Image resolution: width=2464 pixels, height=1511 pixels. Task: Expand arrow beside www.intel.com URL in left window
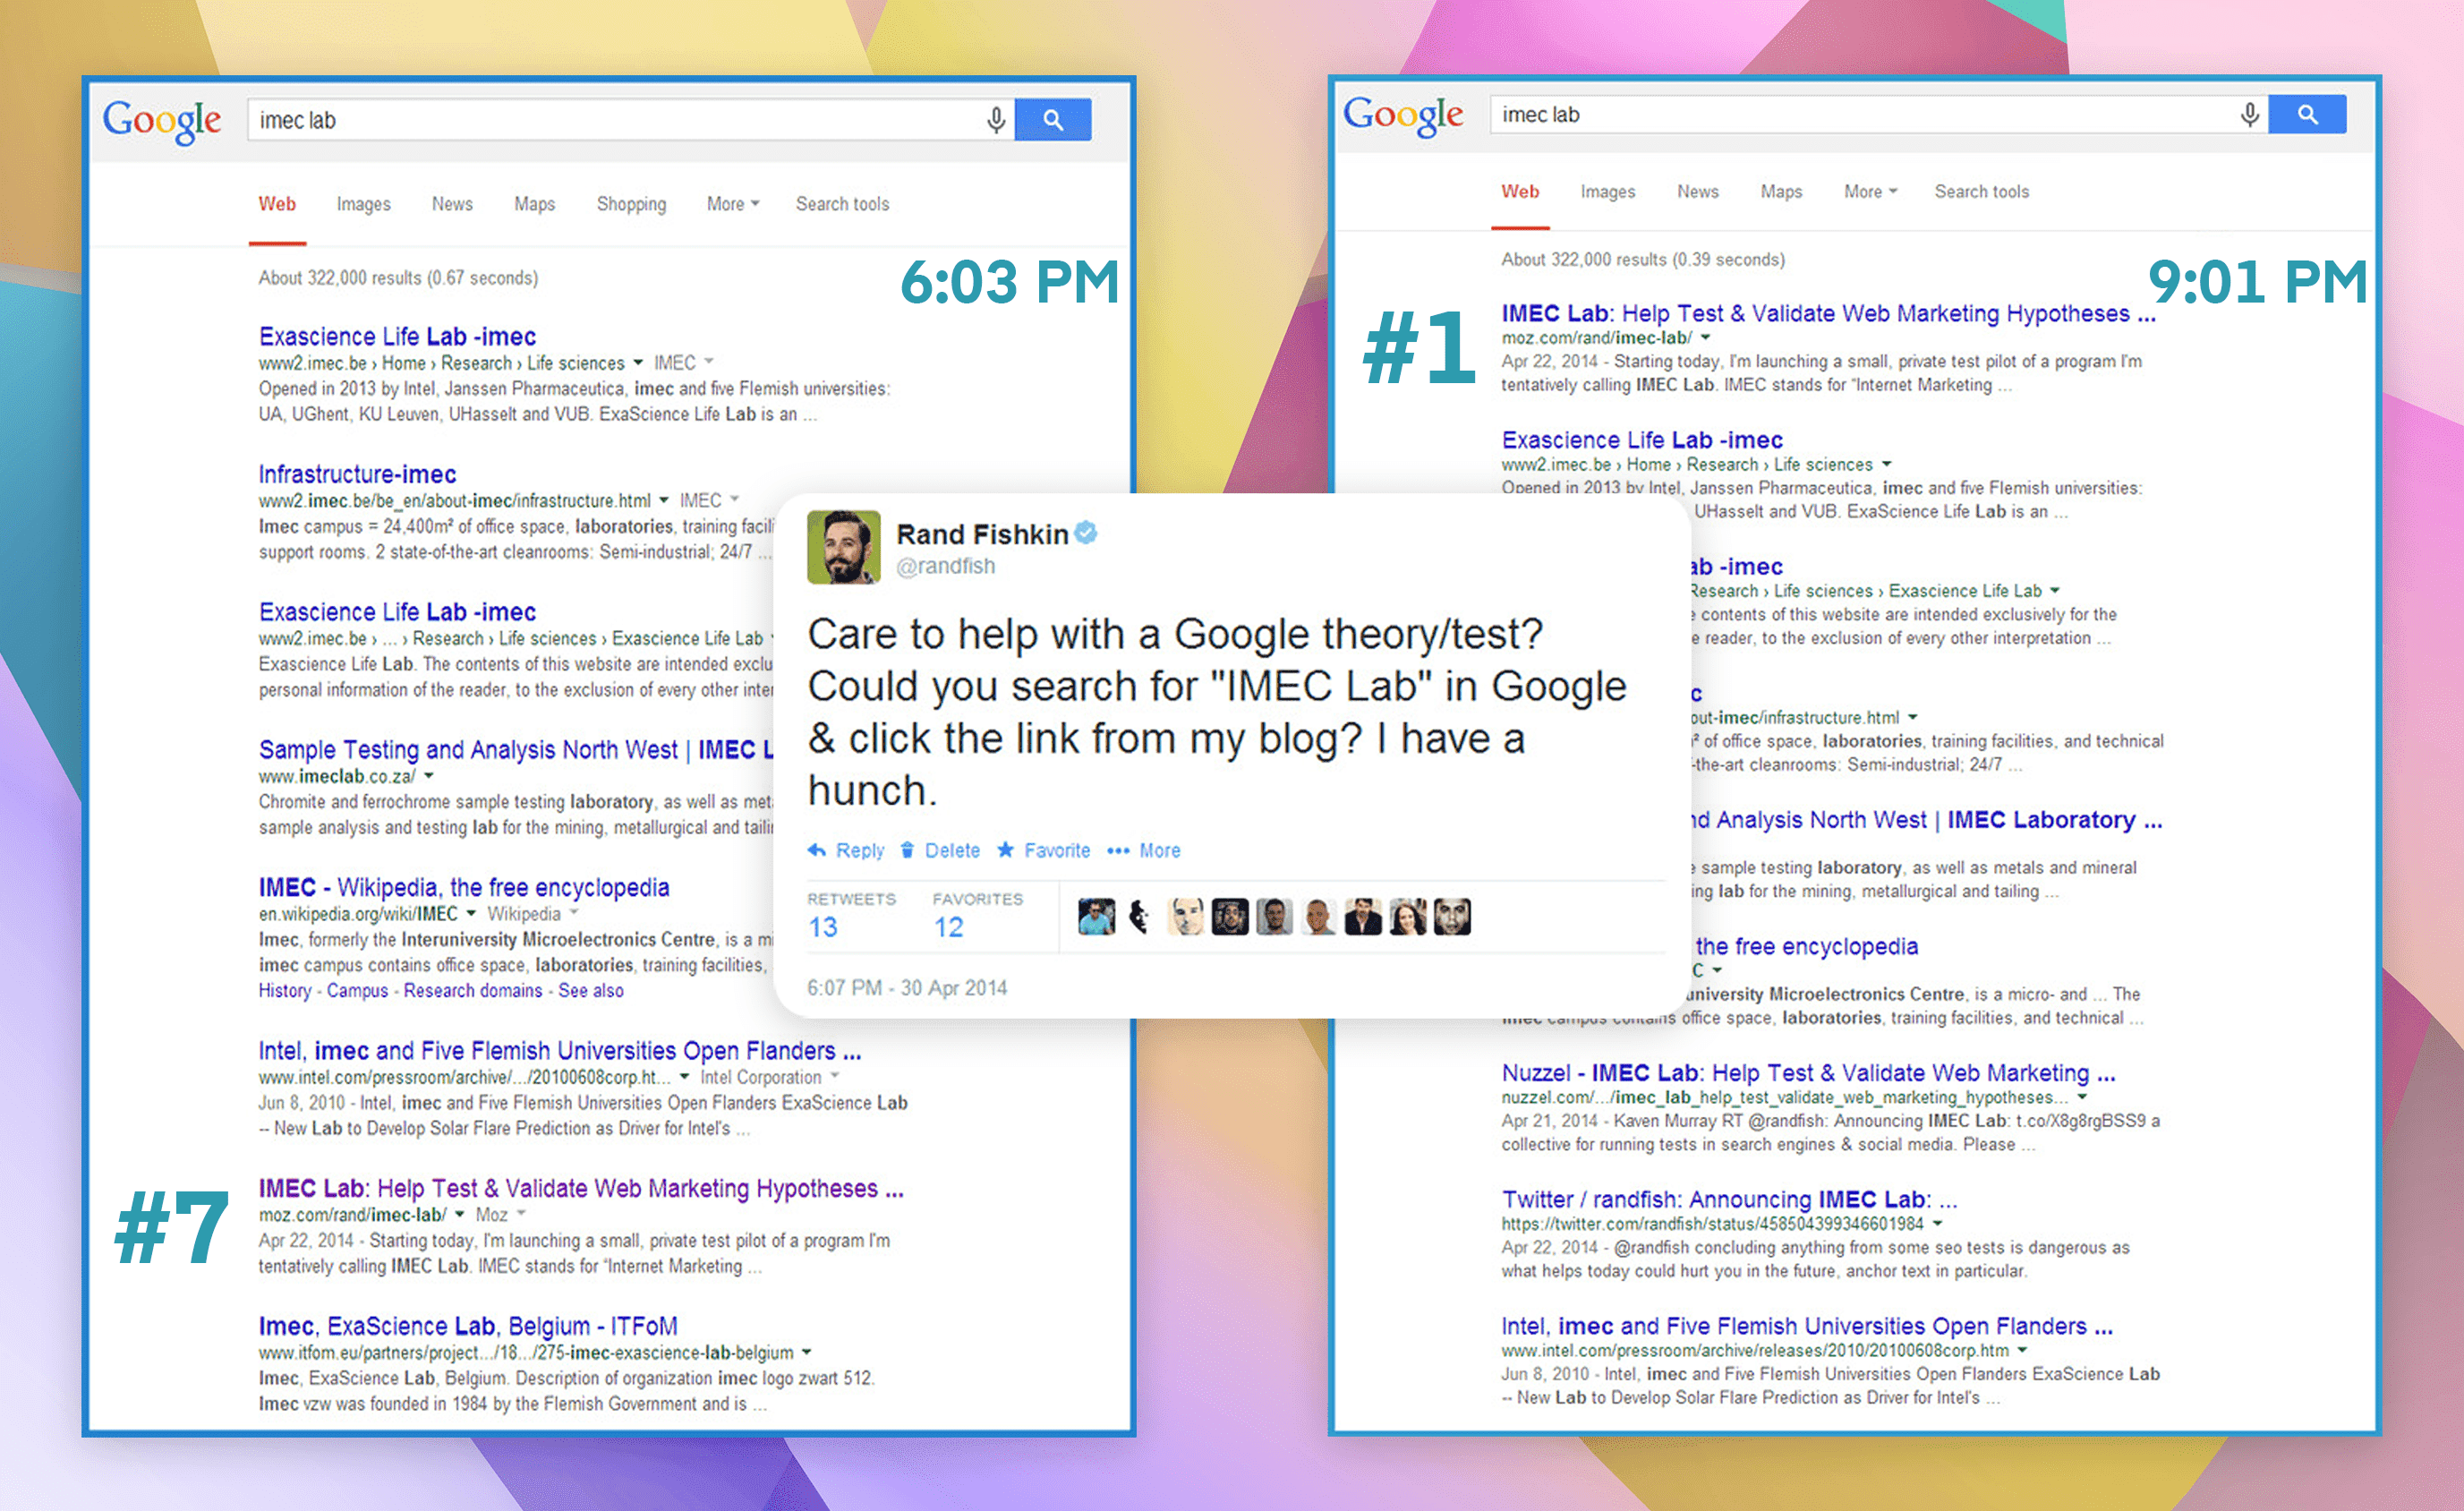(x=684, y=1077)
